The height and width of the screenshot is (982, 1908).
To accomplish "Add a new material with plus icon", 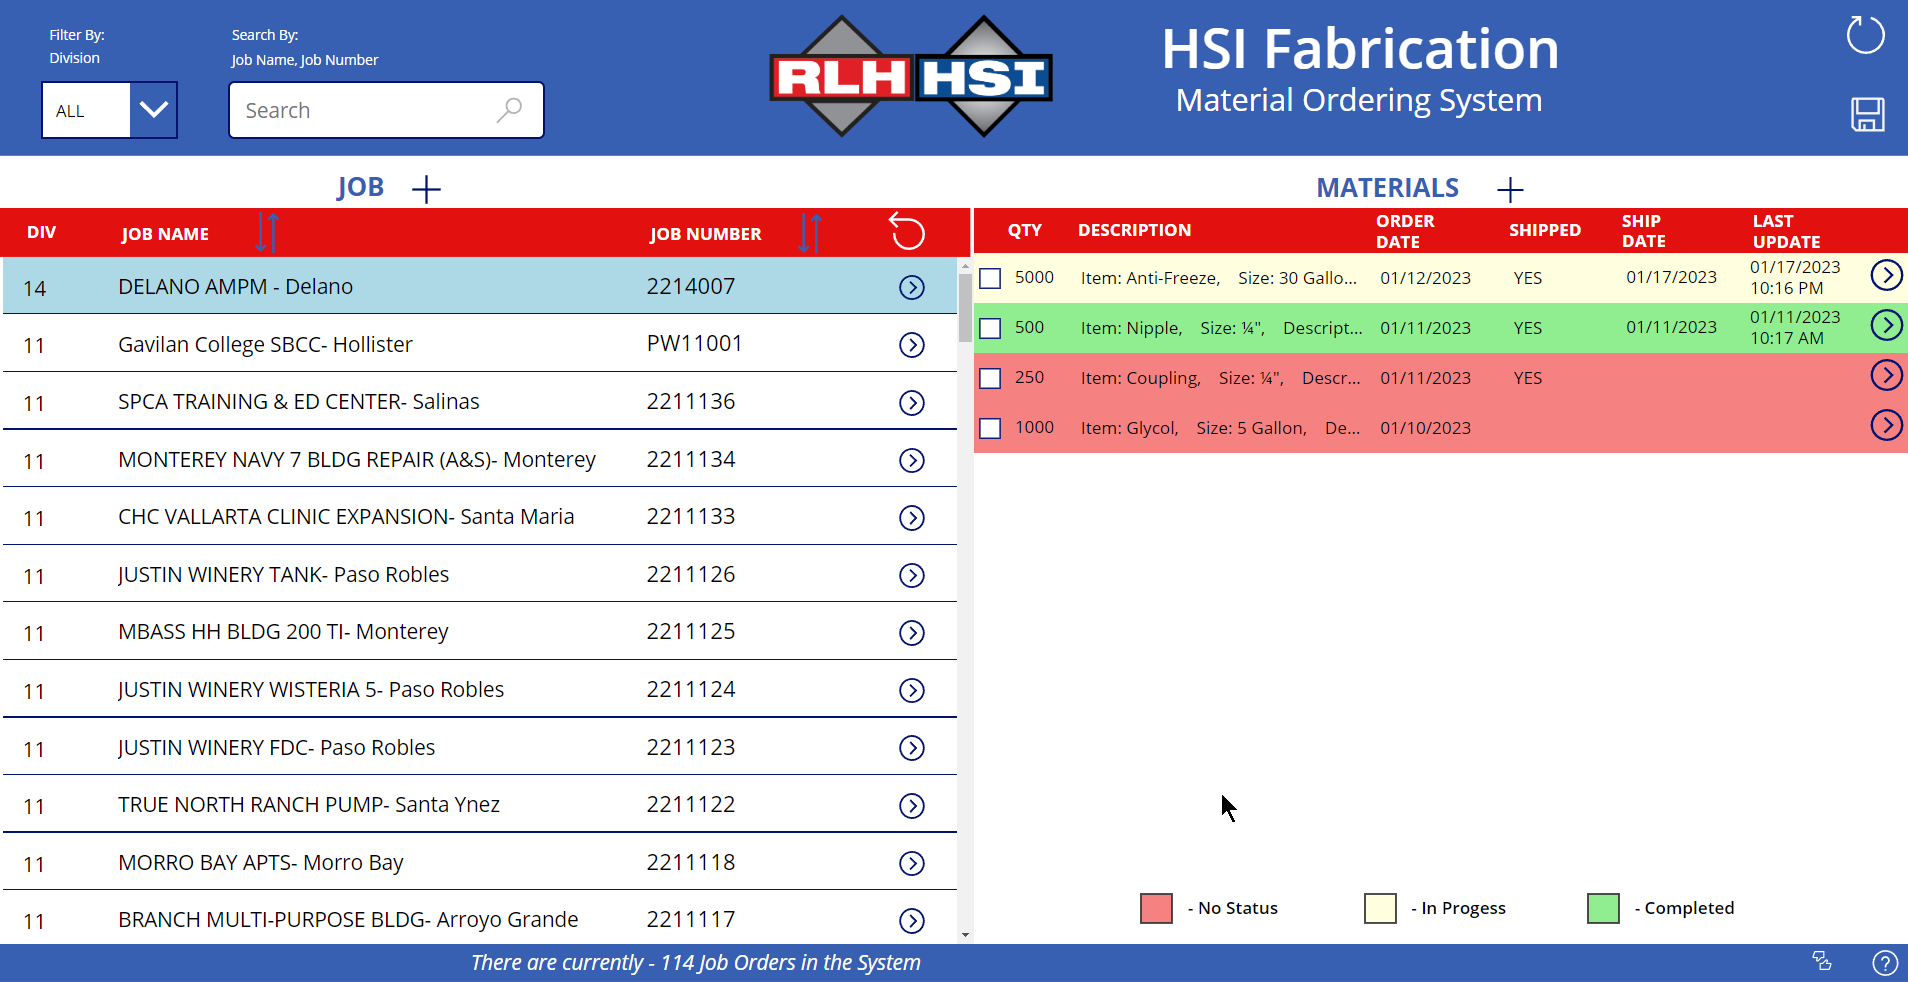I will pyautogui.click(x=1510, y=189).
